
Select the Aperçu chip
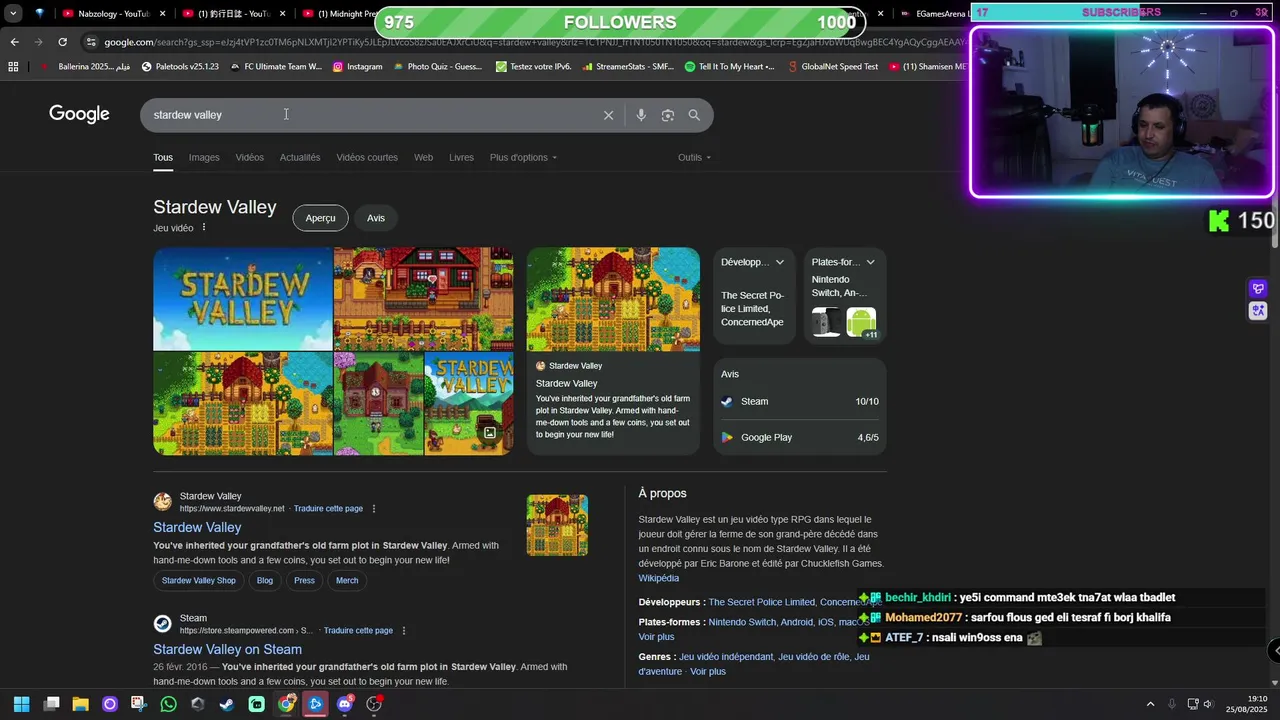(321, 218)
